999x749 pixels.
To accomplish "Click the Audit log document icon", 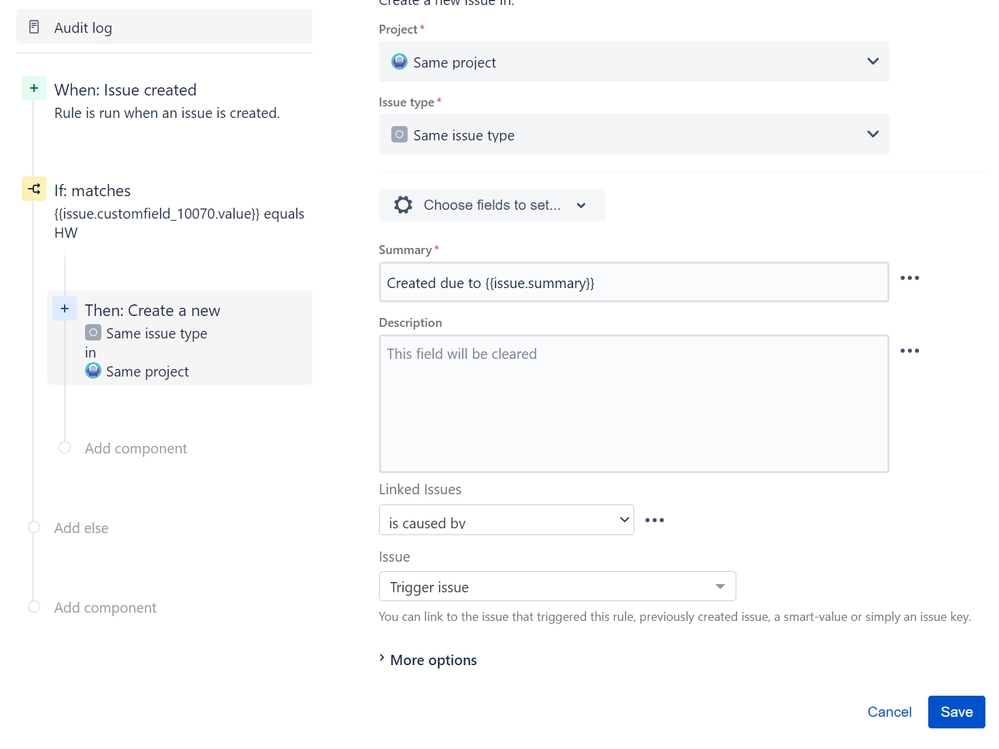I will 35,28.
